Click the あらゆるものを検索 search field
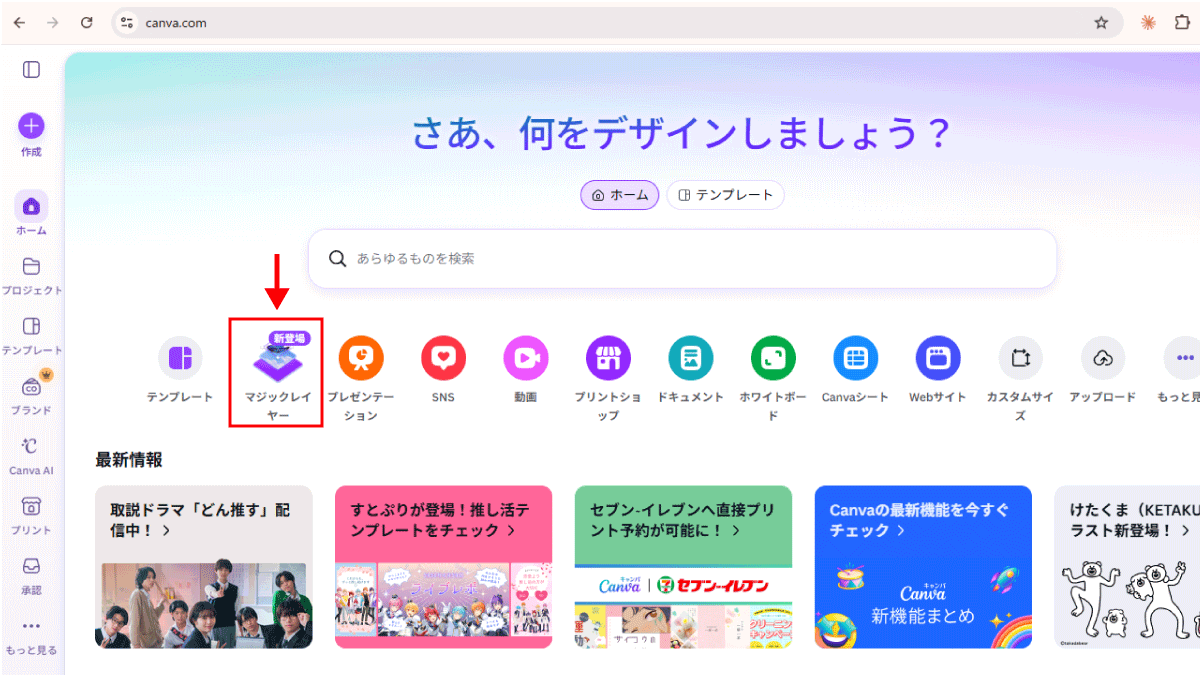The width and height of the screenshot is (1200, 675). pos(682,259)
